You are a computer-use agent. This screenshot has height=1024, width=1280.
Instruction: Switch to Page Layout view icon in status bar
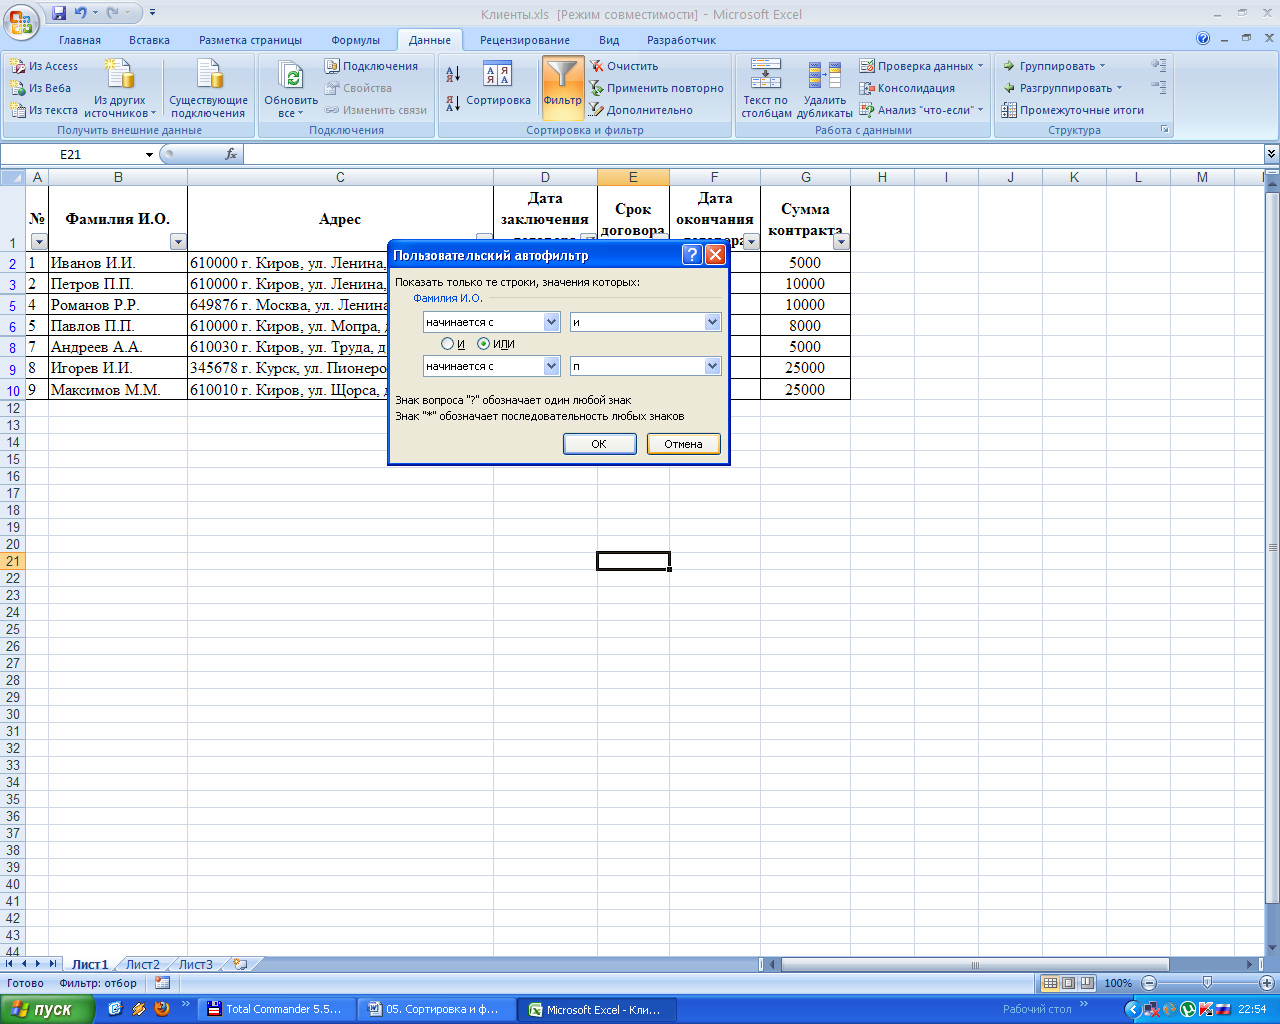tap(1068, 983)
